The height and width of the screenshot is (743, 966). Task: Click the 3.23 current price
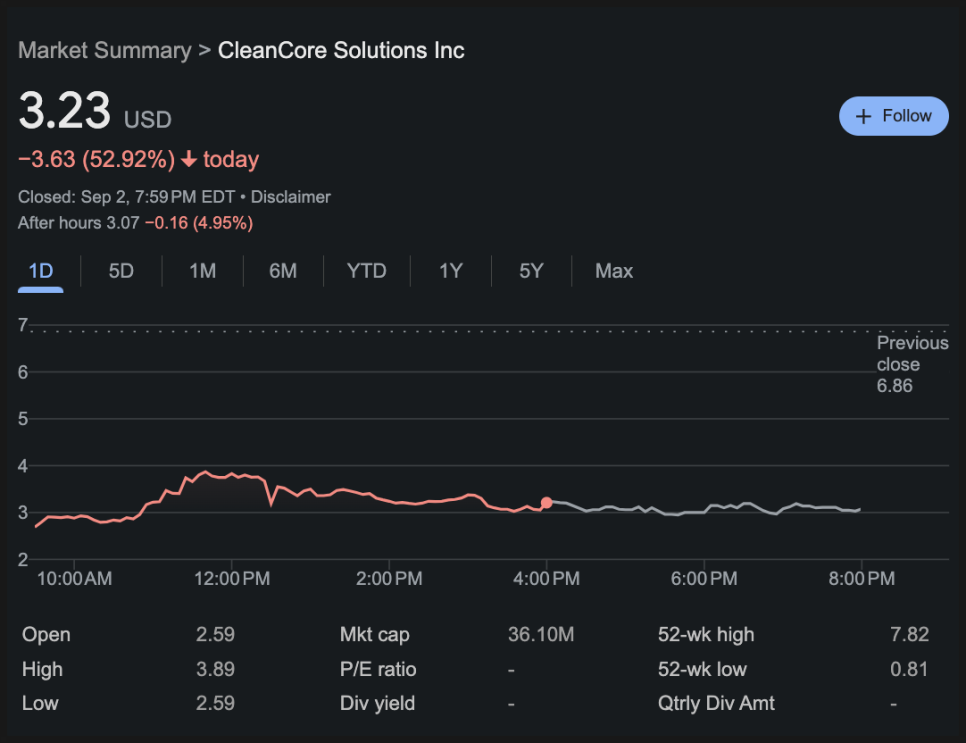[x=65, y=111]
